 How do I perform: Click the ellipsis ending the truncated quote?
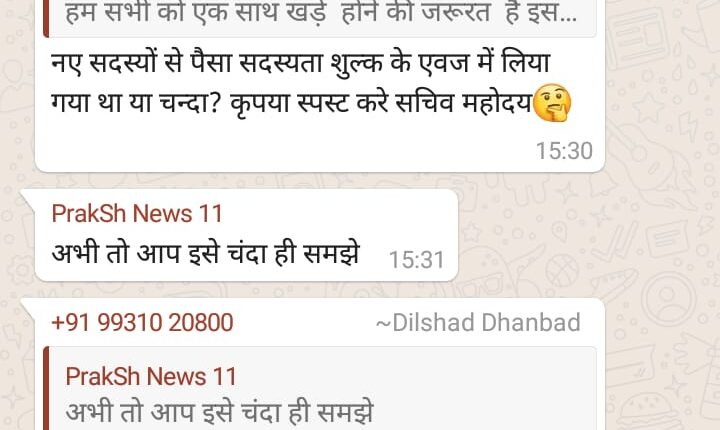click(x=566, y=17)
